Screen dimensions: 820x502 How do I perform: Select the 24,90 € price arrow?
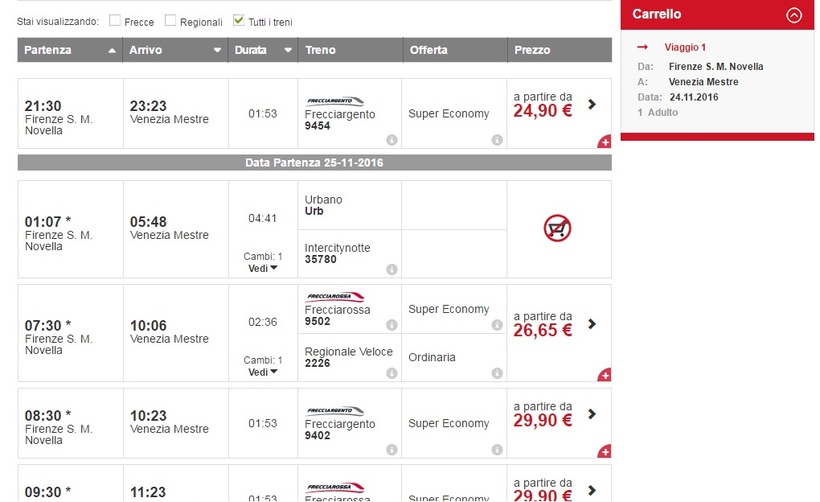click(x=592, y=104)
